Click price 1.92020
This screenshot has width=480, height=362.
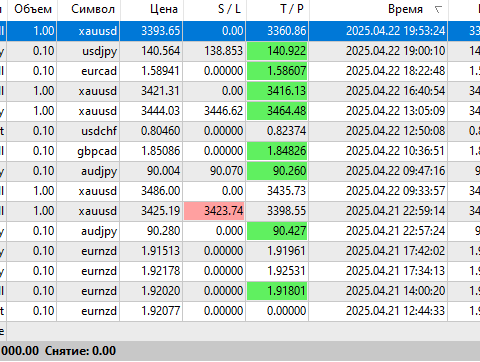[160, 291]
